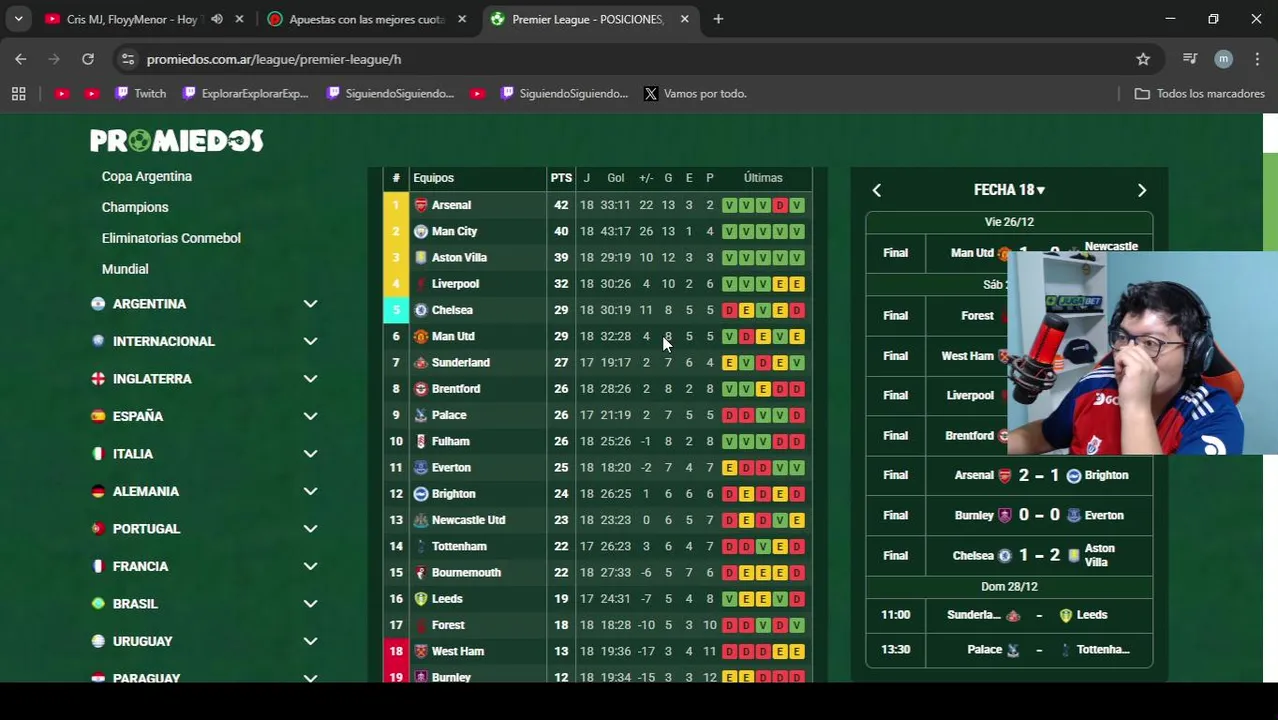
Task: Open the Chrome profile avatar
Action: coord(1223,59)
